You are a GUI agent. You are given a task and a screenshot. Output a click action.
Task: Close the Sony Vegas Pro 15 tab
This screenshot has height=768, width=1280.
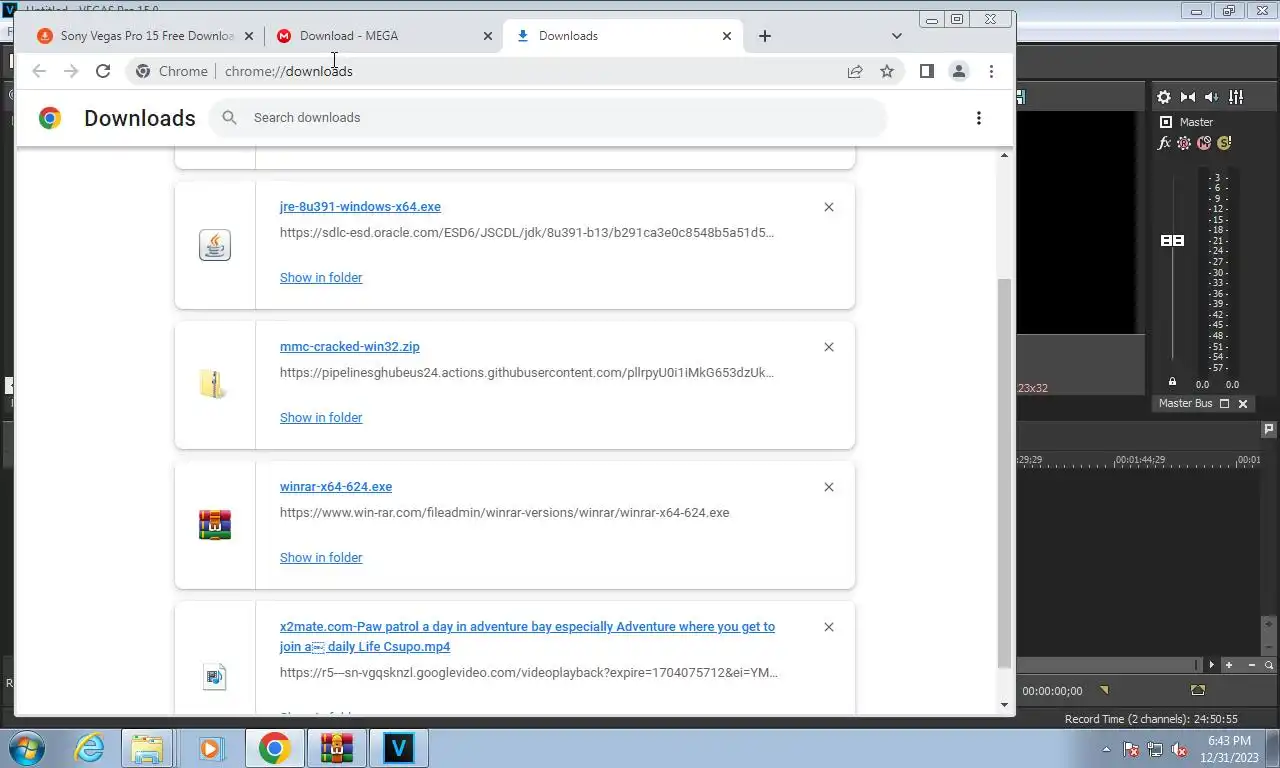point(249,36)
